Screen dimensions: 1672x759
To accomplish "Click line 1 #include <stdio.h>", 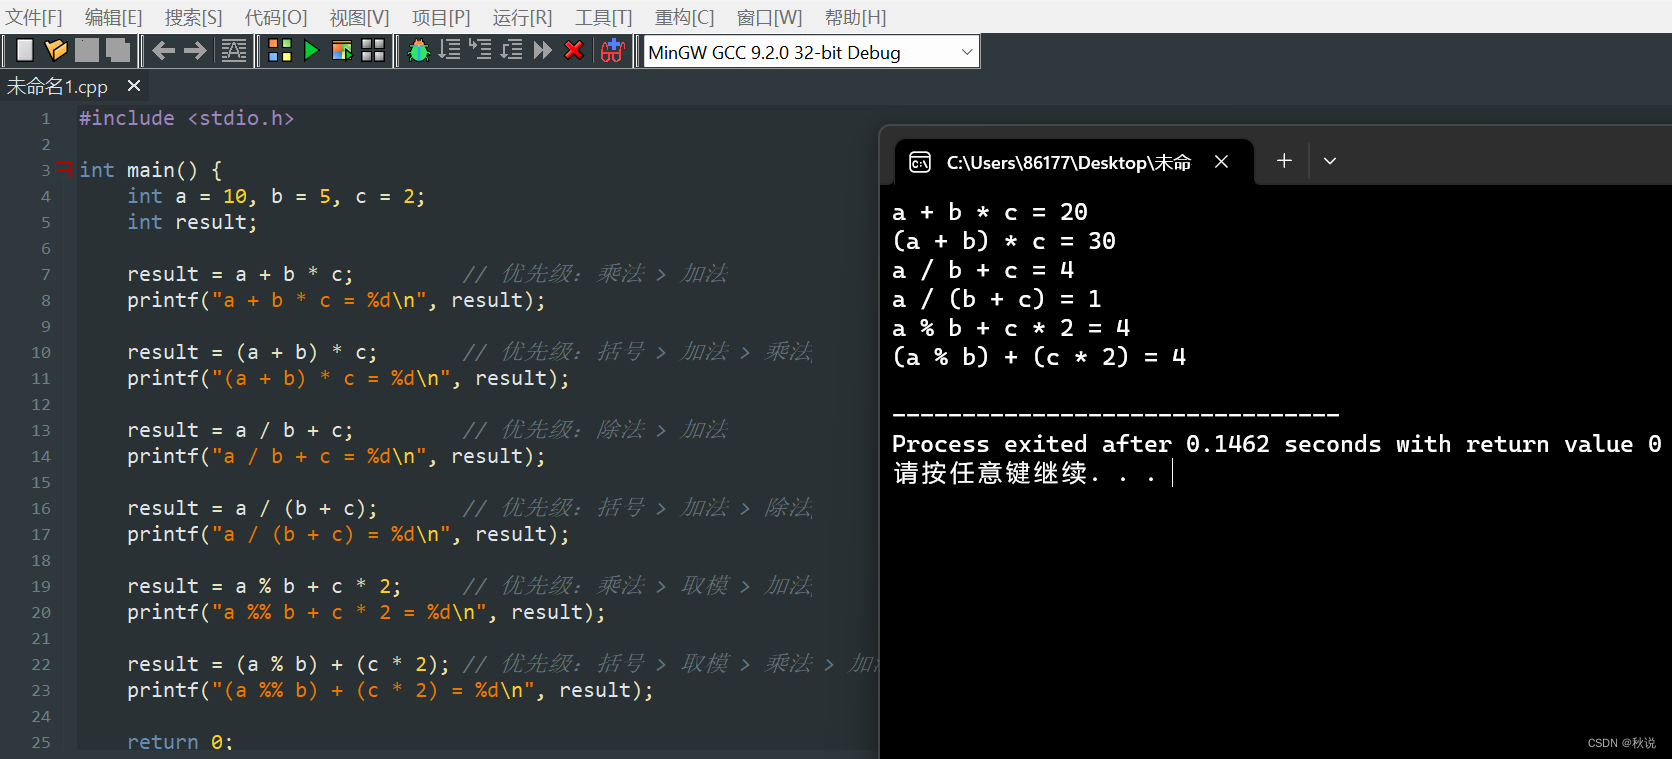I will [187, 118].
